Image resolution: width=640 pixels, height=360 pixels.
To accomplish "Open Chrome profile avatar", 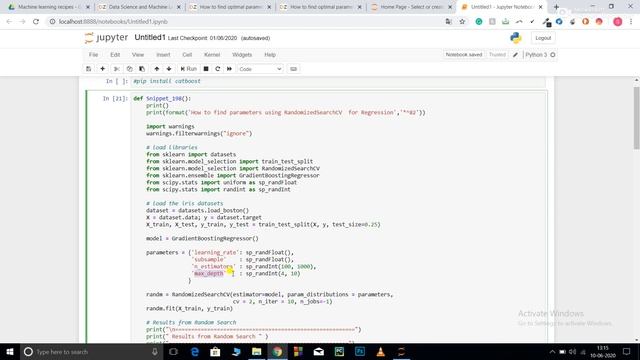I will [618, 22].
